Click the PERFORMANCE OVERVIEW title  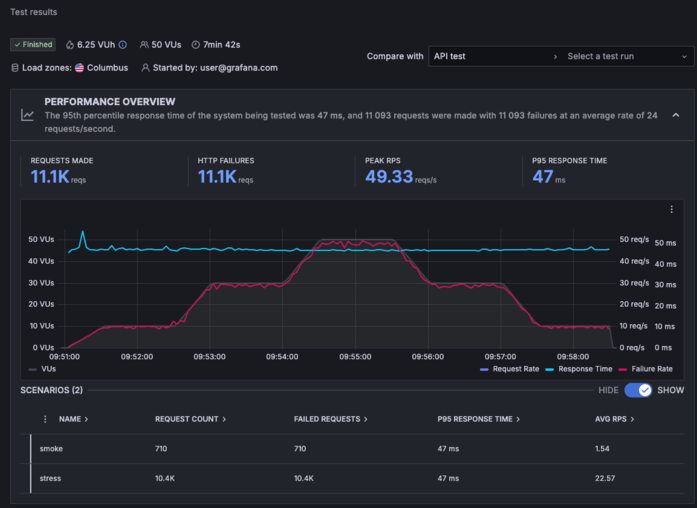point(110,102)
